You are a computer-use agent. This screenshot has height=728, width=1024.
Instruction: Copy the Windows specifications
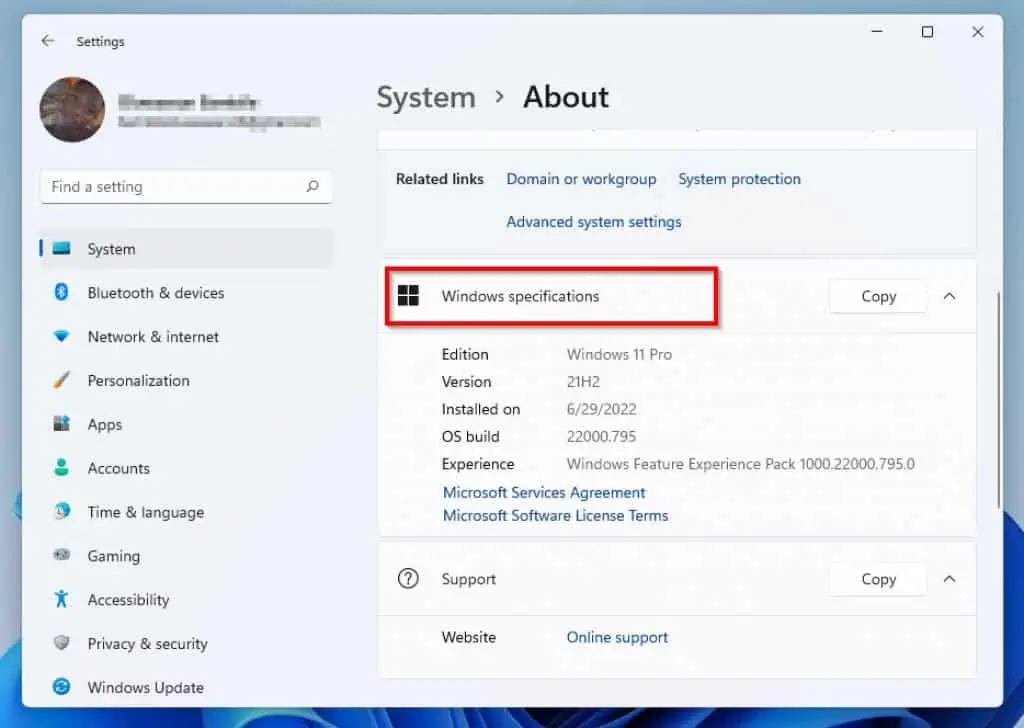click(x=878, y=296)
